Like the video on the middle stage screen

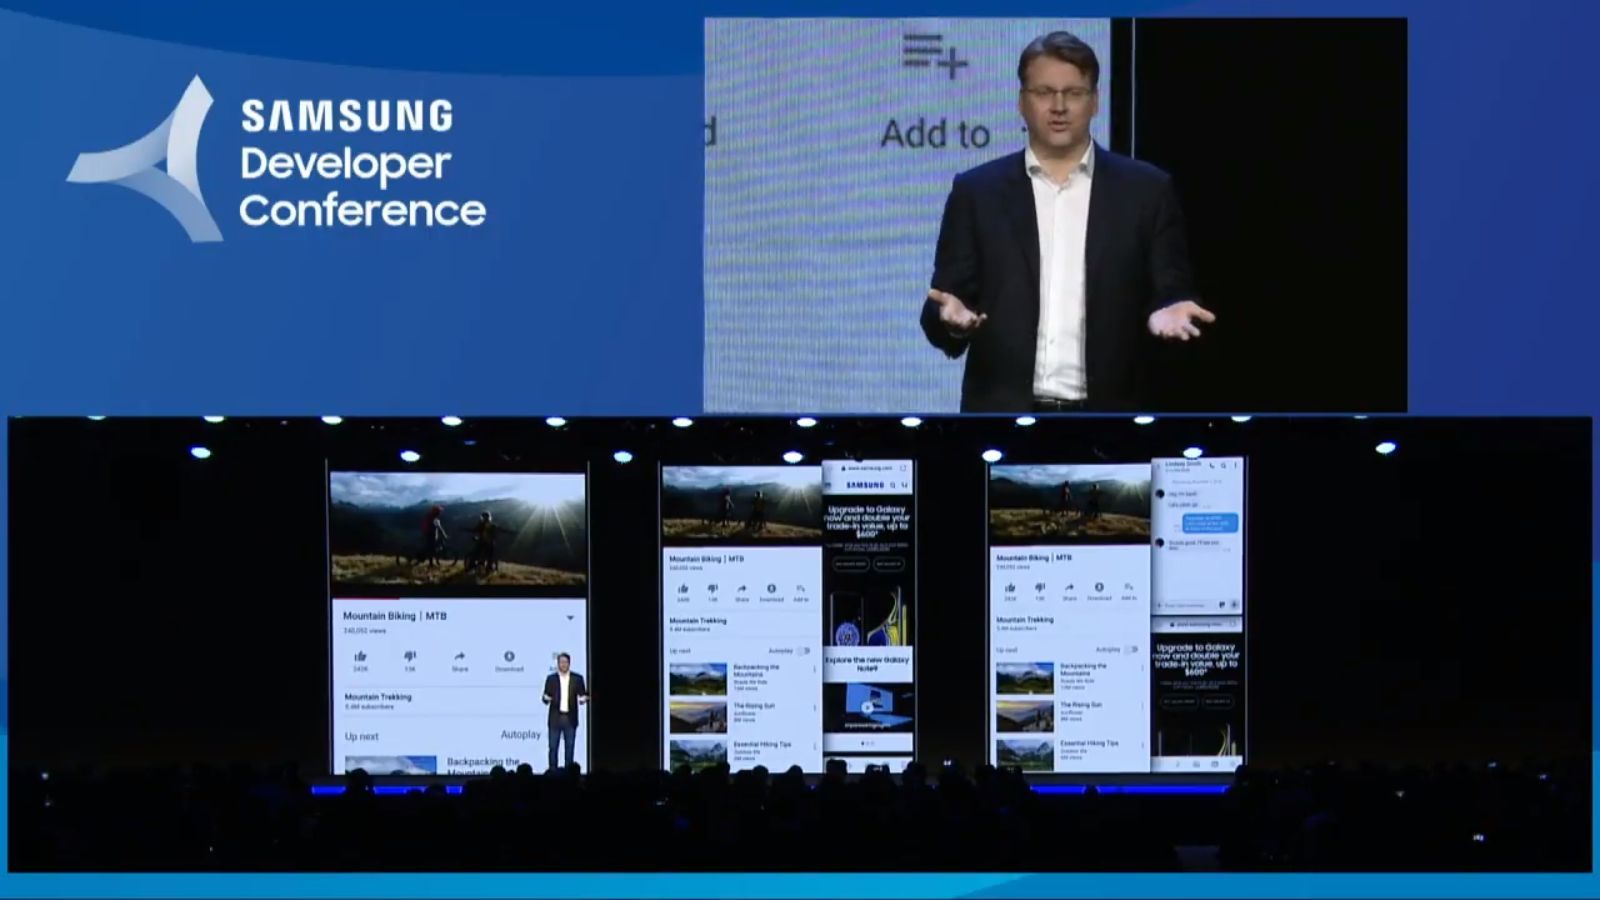683,589
